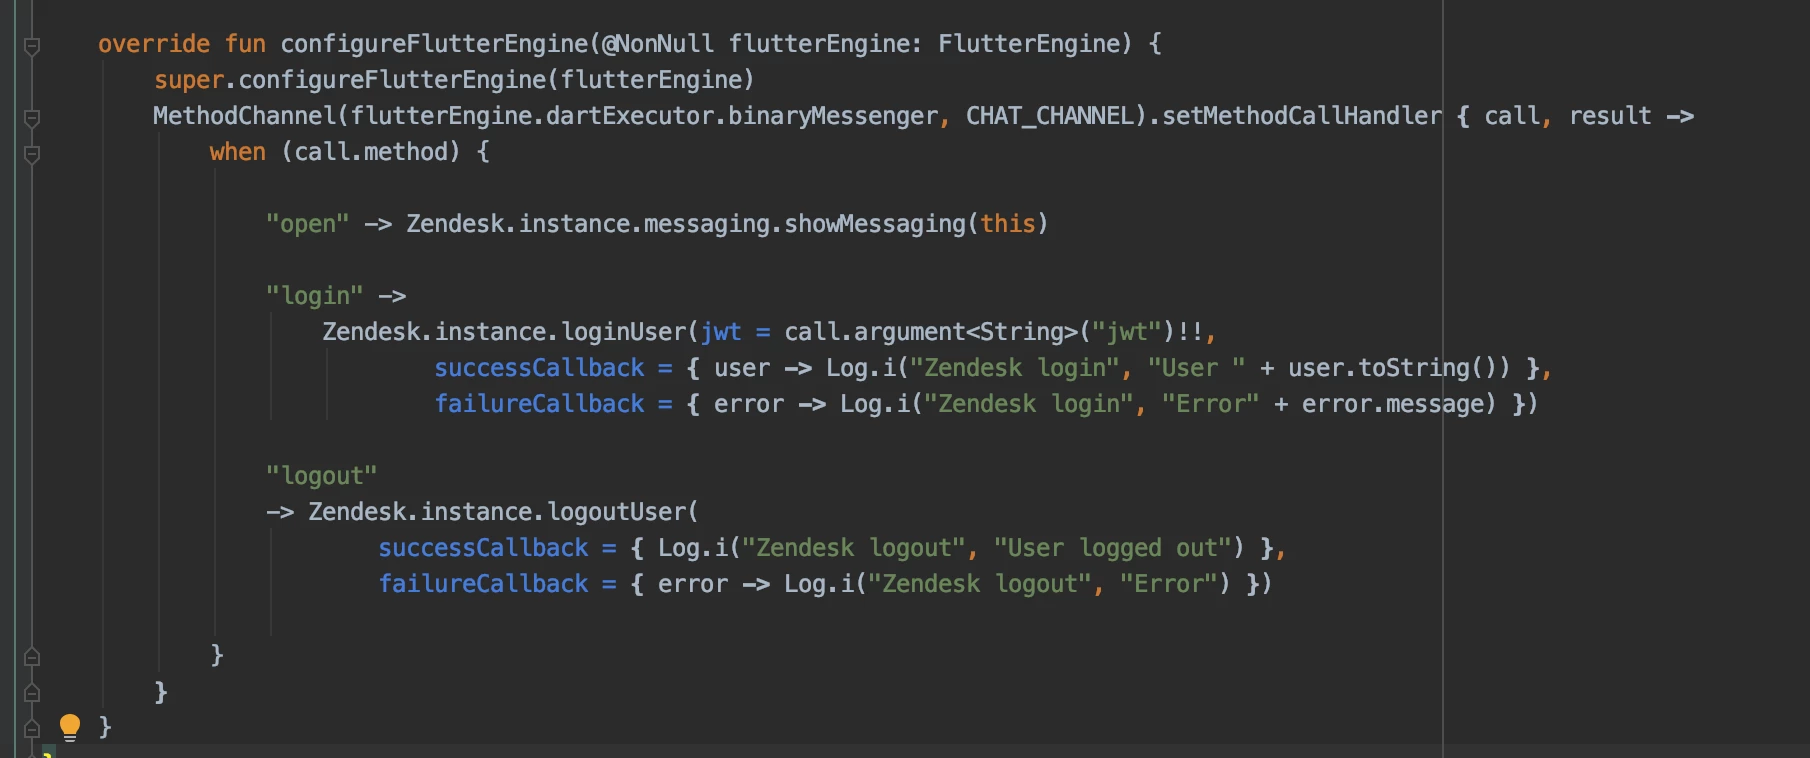
Task: Click error.message expression
Action: (1393, 404)
